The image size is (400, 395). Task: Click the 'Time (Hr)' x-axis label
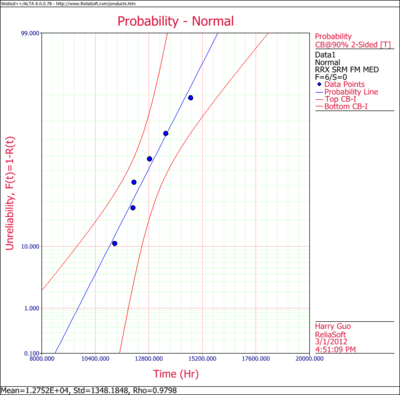click(x=176, y=374)
